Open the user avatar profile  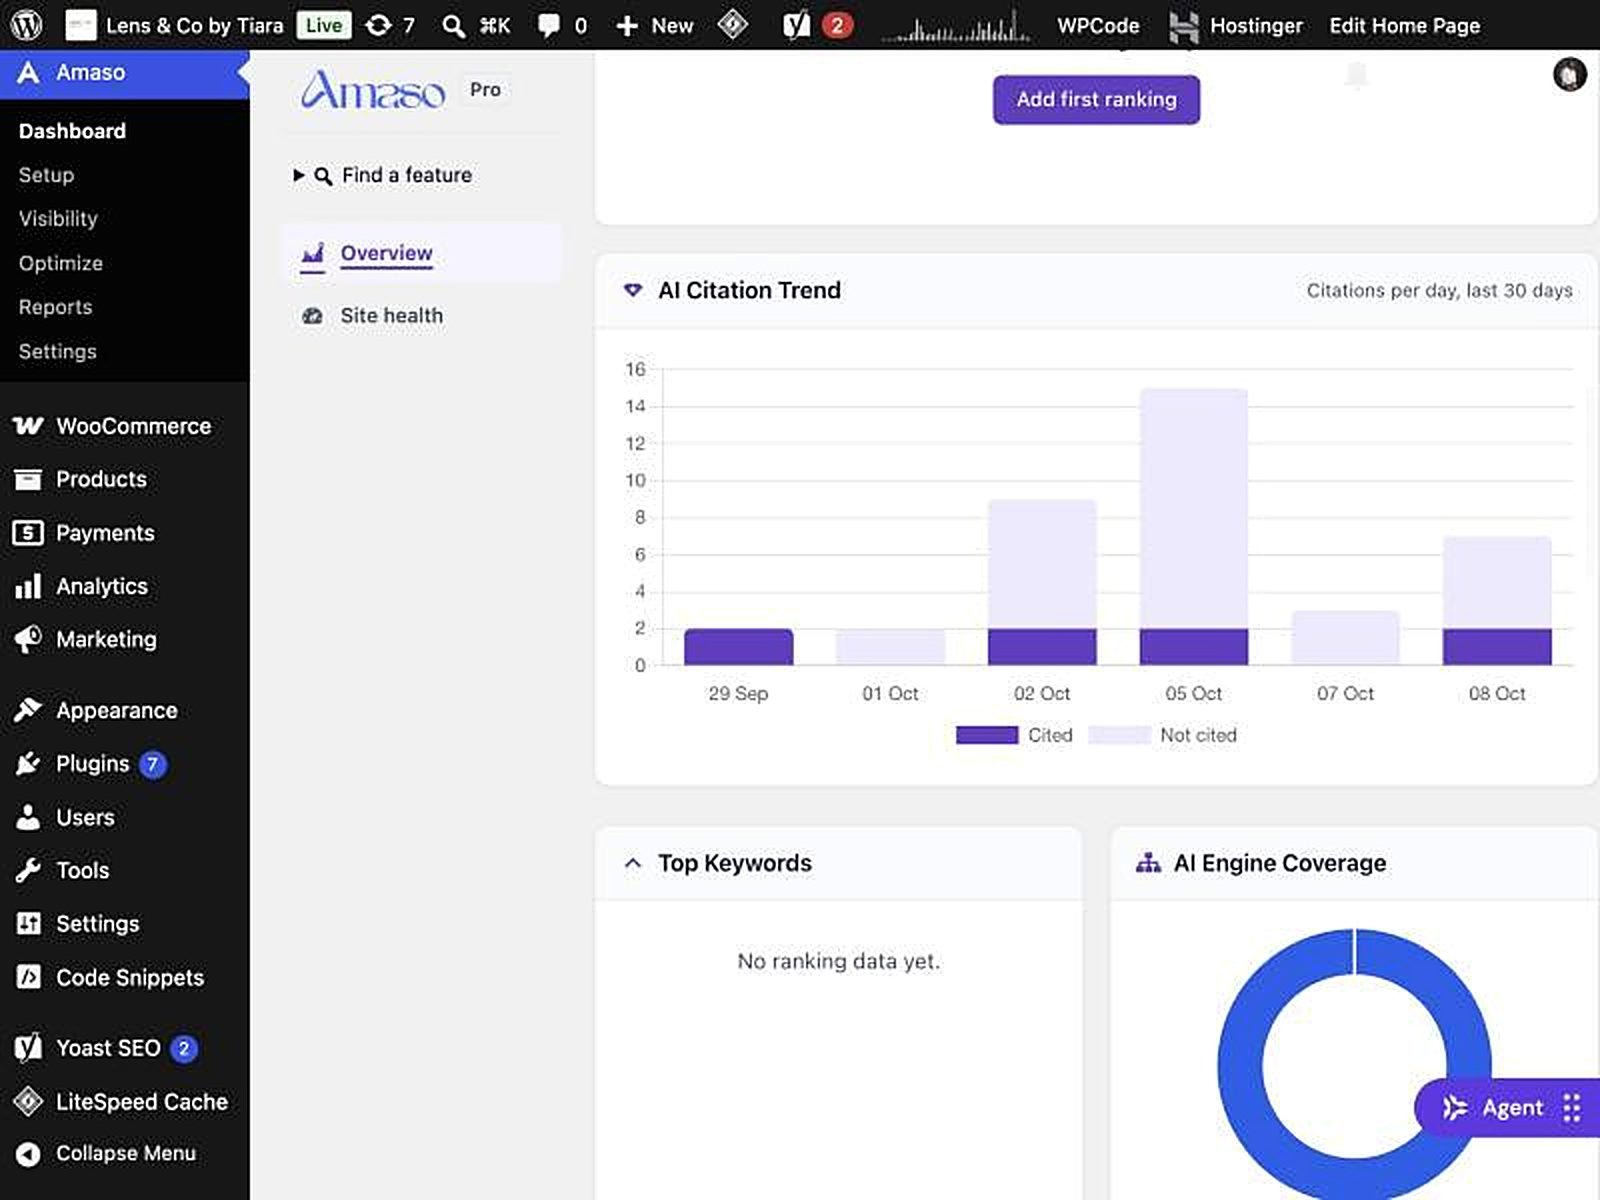(x=1569, y=74)
